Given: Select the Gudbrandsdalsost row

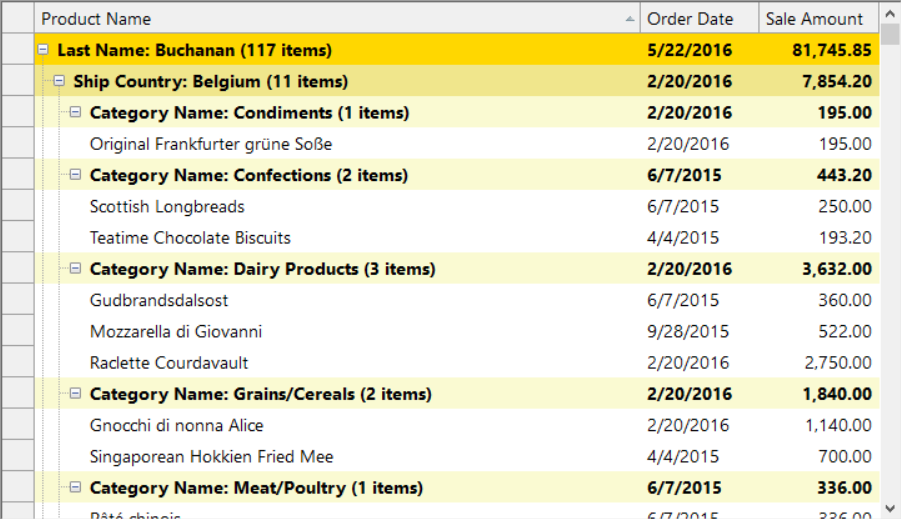Looking at the screenshot, I should click(457, 300).
